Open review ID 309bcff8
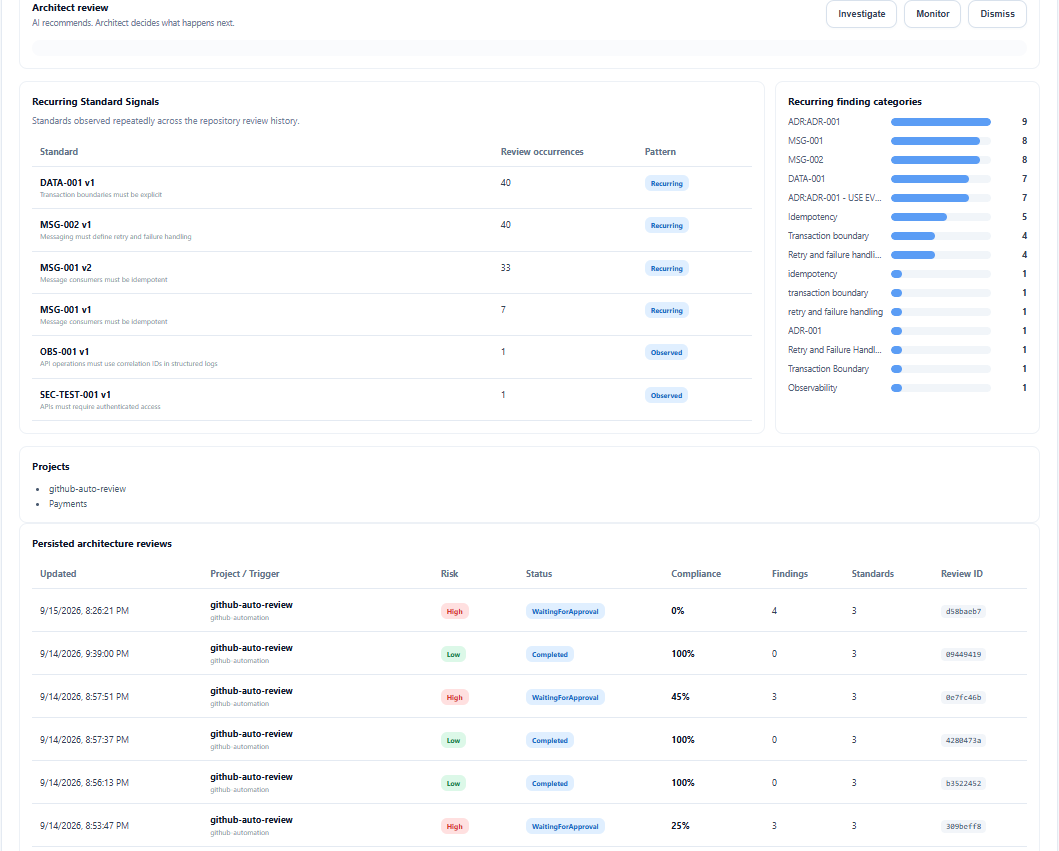This screenshot has height=851, width=1059. coord(963,827)
